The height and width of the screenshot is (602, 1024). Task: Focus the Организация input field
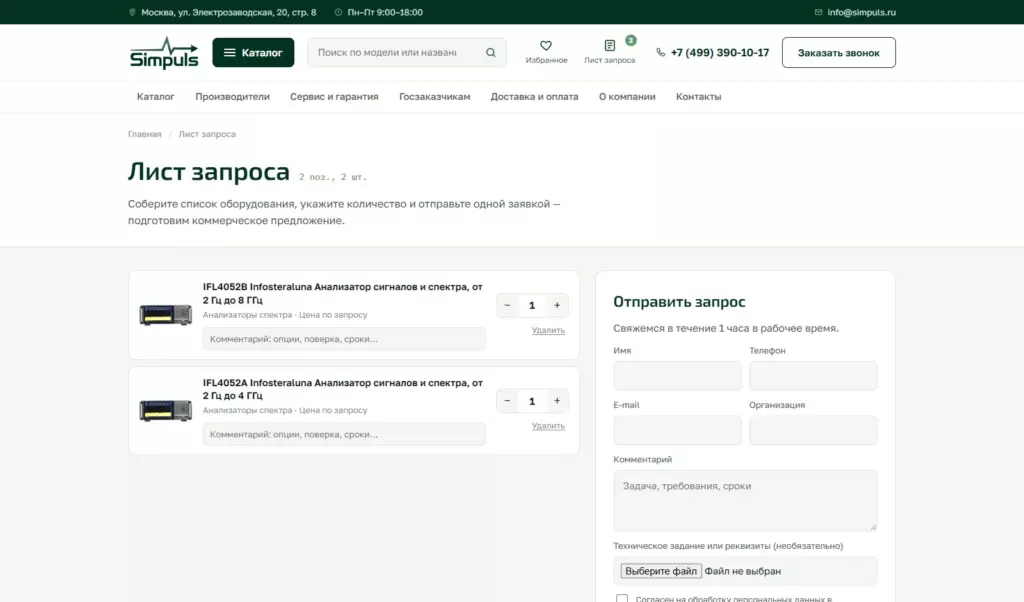pyautogui.click(x=813, y=430)
